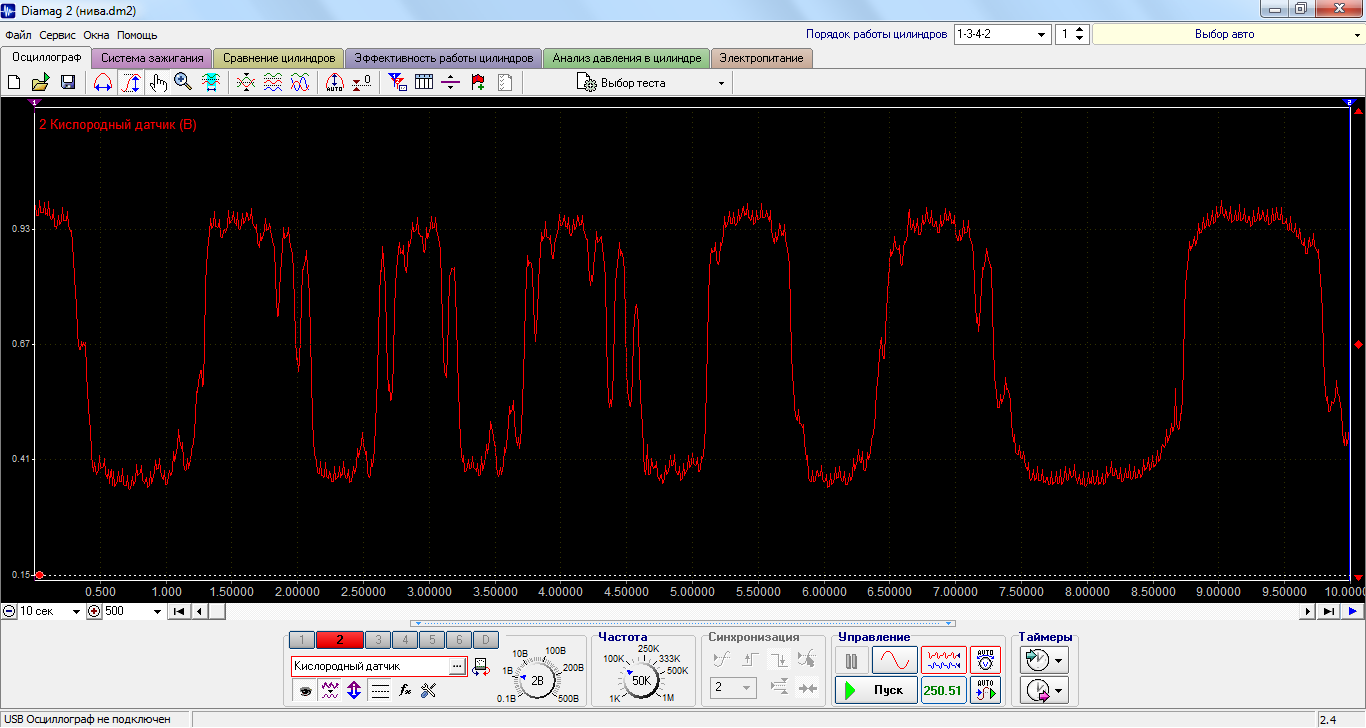Screen dimensions: 1366x728
Task: Click the purple divider line icon
Action: pos(451,83)
